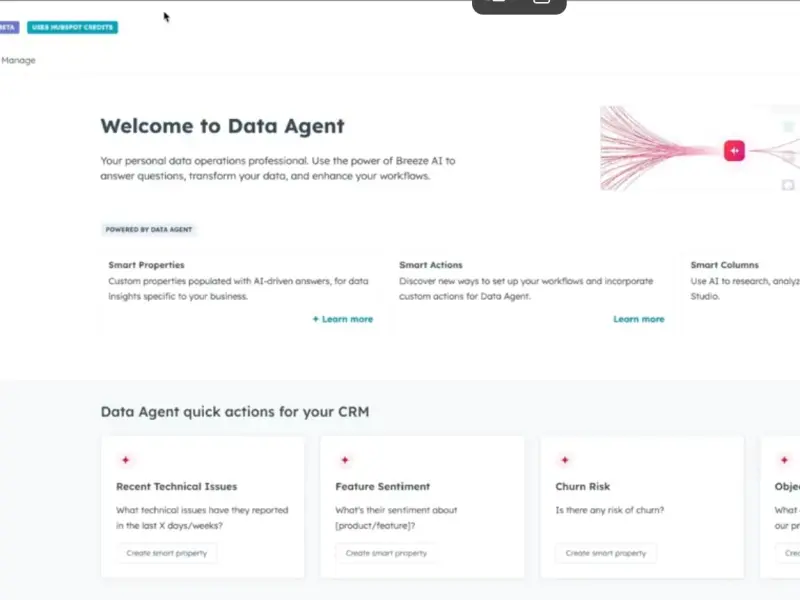Click the plus icon beside Smart Properties Learn more

316,319
